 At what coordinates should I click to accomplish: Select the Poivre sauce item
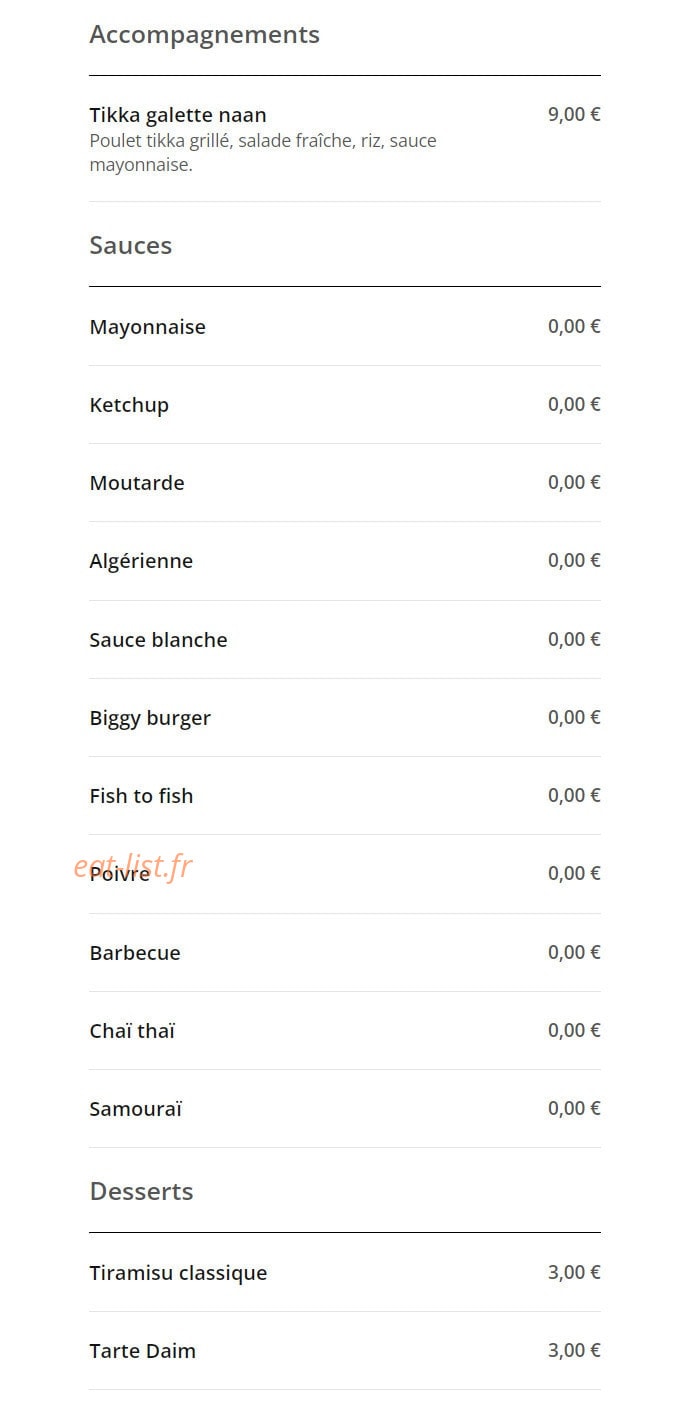(x=344, y=874)
